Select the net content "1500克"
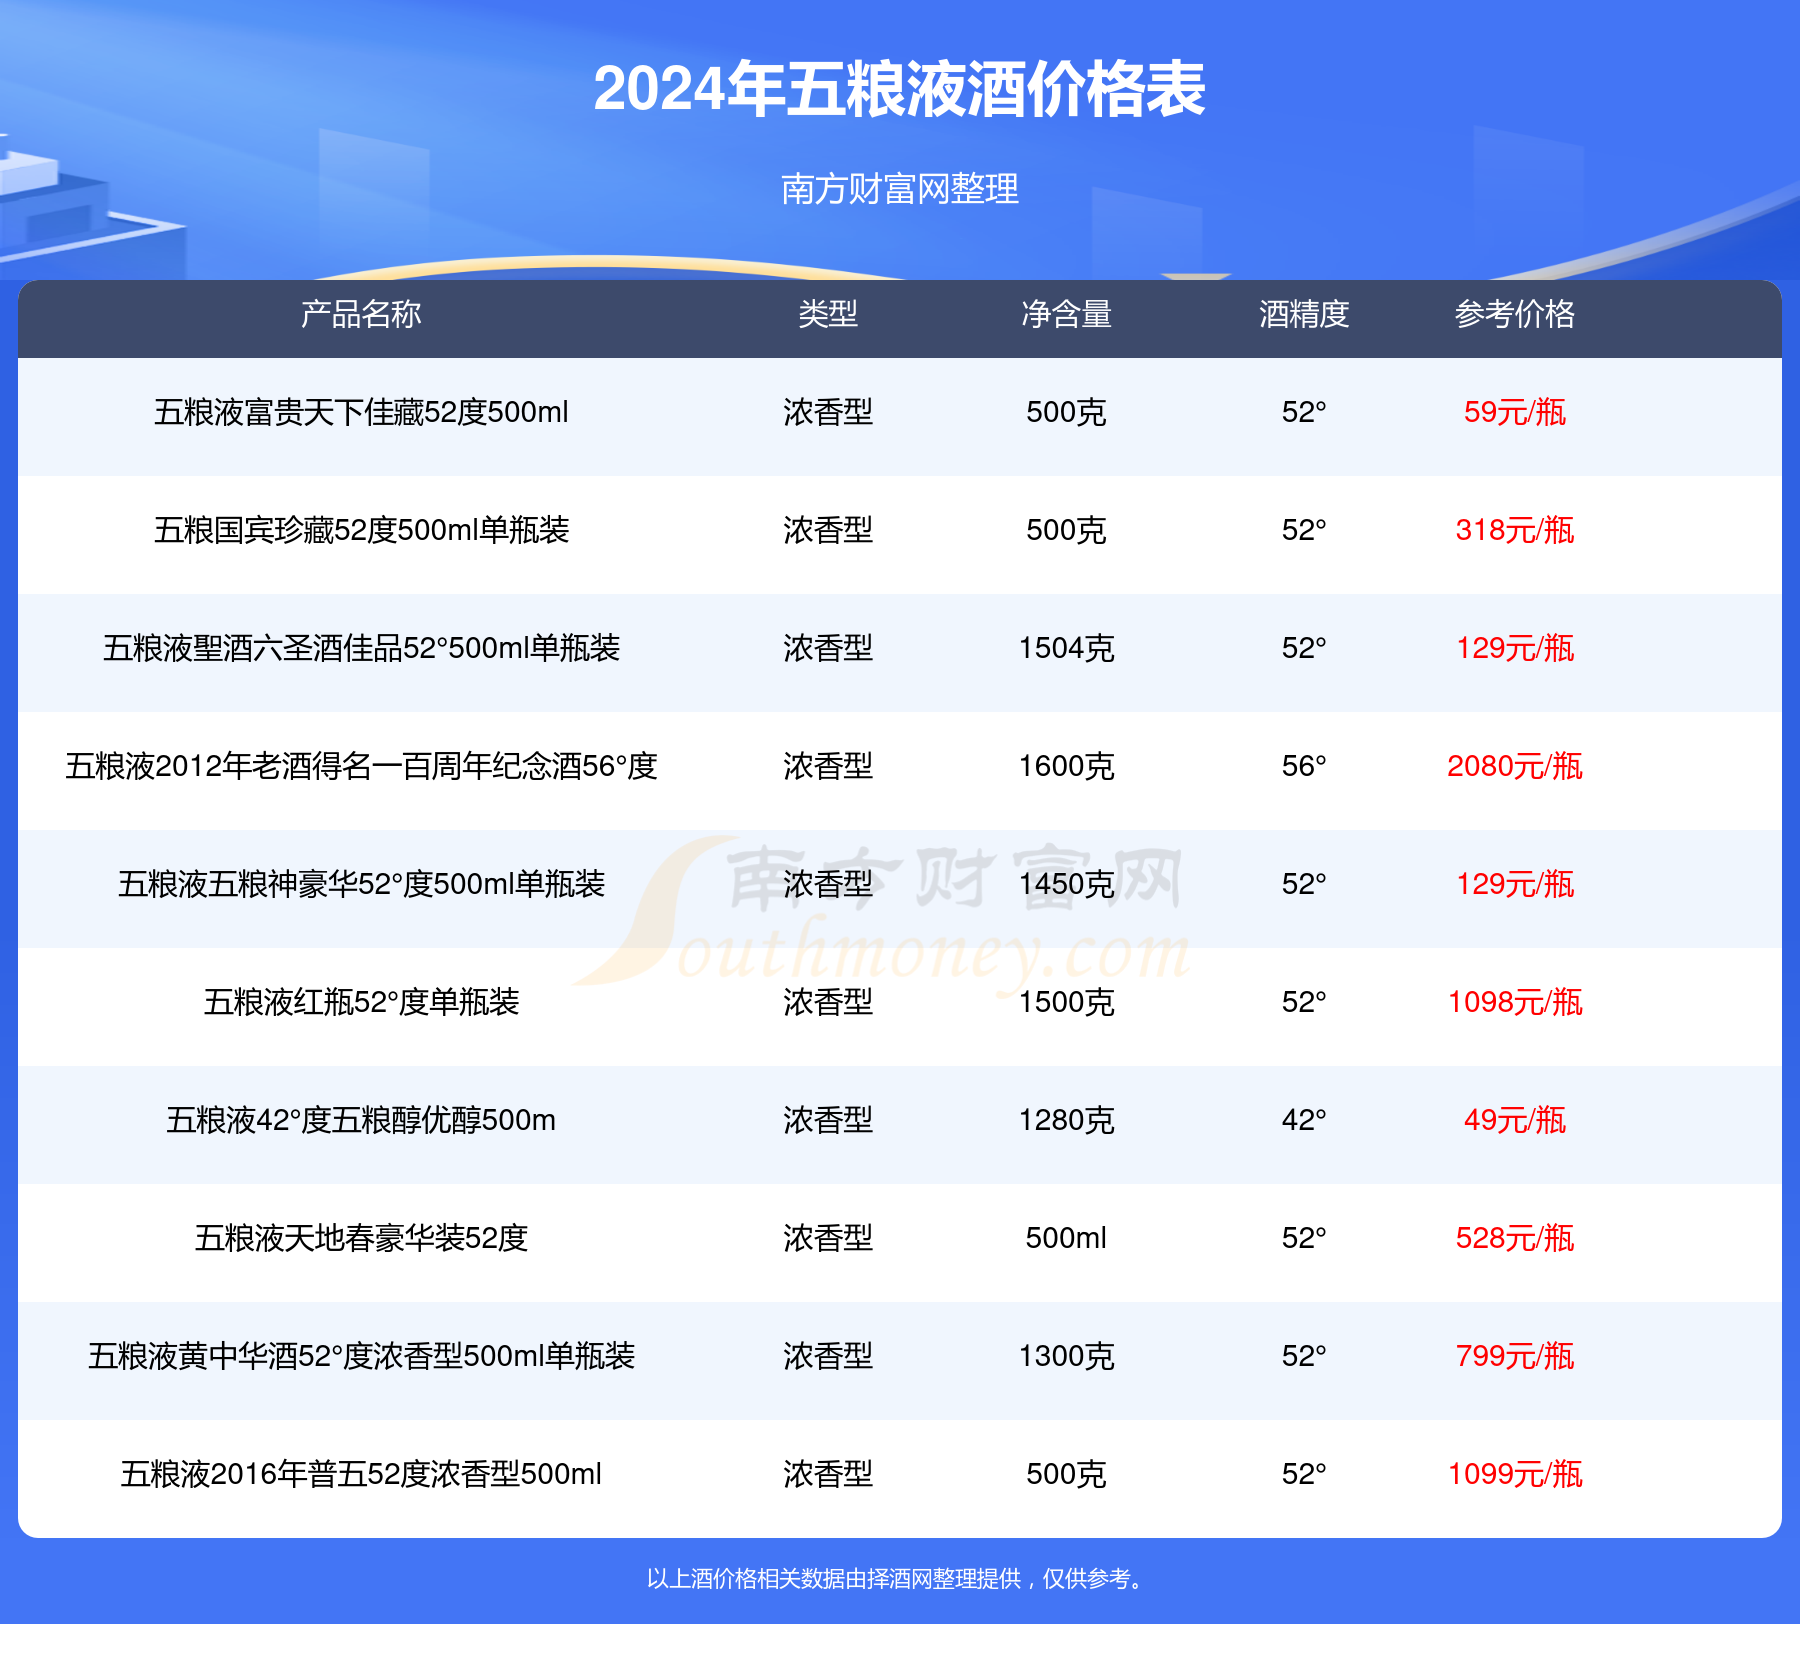 click(1066, 1002)
